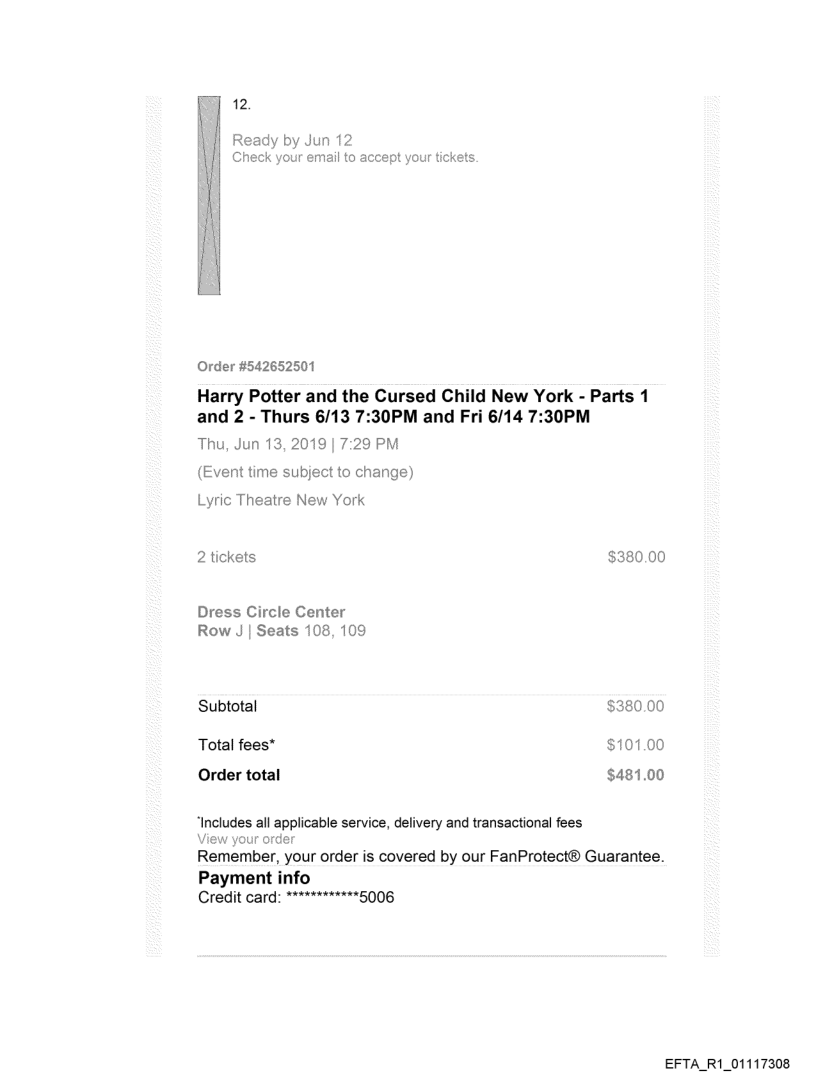Click the FanProtect Guarantee reminder text
The image size is (816, 1073).
coord(431,857)
